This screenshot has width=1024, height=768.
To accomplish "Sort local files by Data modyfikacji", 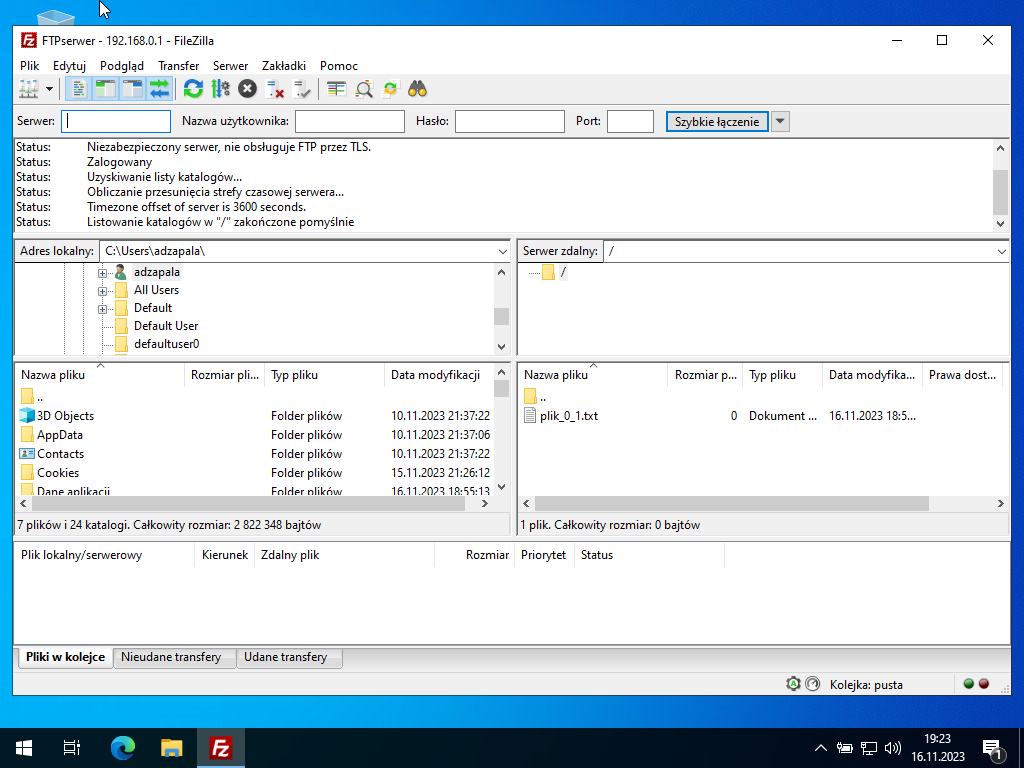I will [439, 375].
